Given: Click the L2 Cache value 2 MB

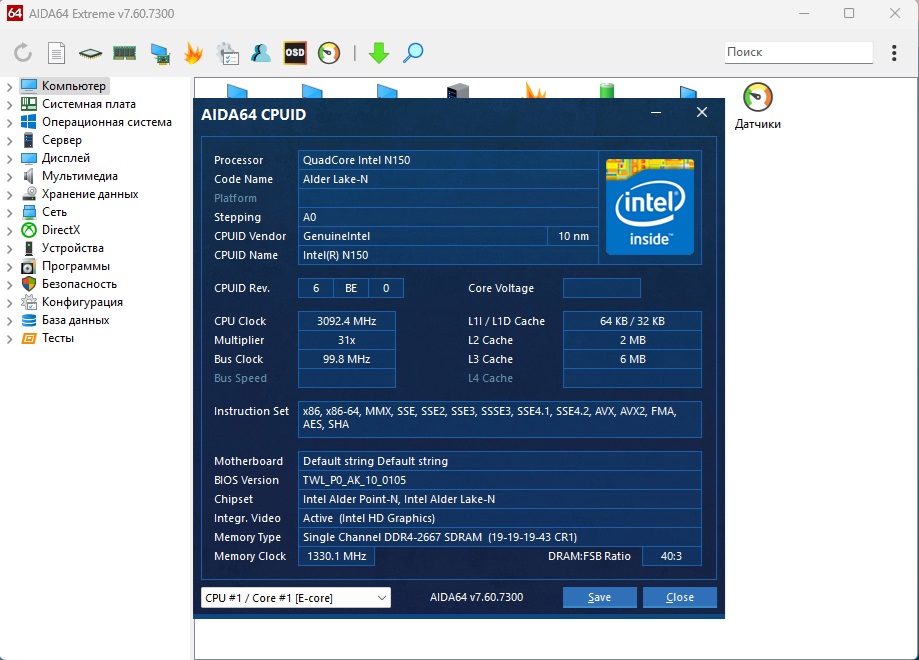Looking at the screenshot, I should (632, 340).
